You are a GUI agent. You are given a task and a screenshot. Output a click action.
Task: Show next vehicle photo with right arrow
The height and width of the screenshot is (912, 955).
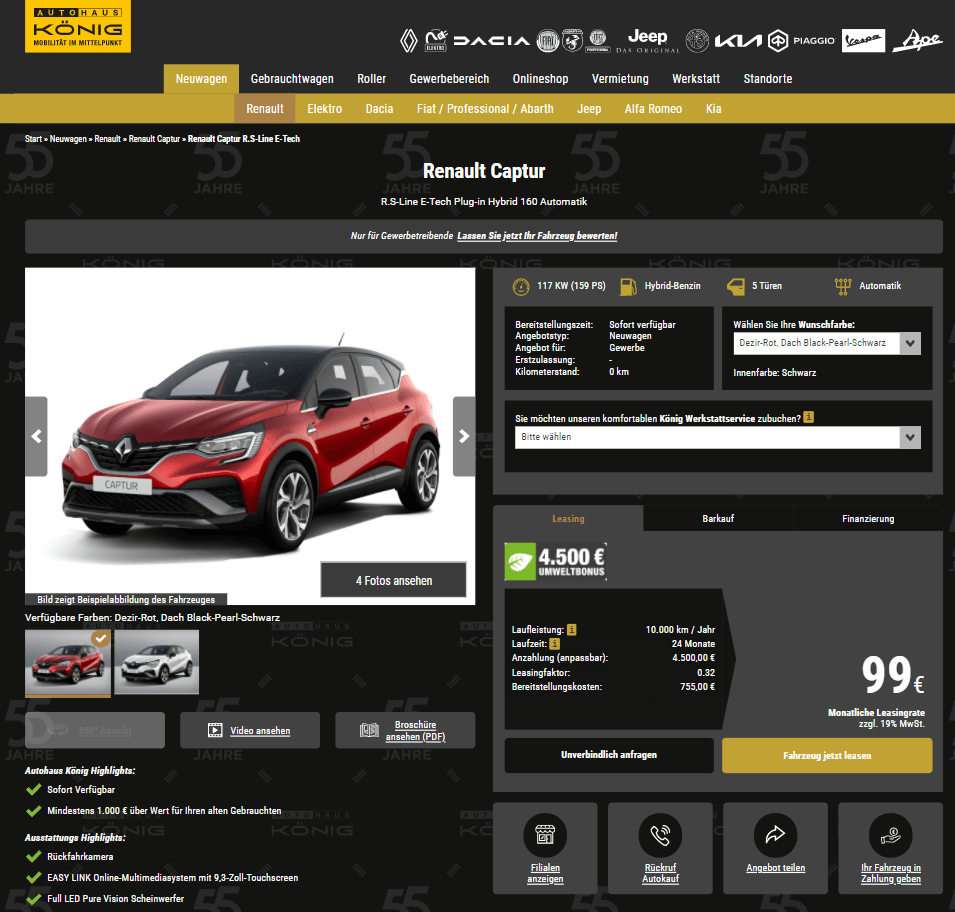464,436
